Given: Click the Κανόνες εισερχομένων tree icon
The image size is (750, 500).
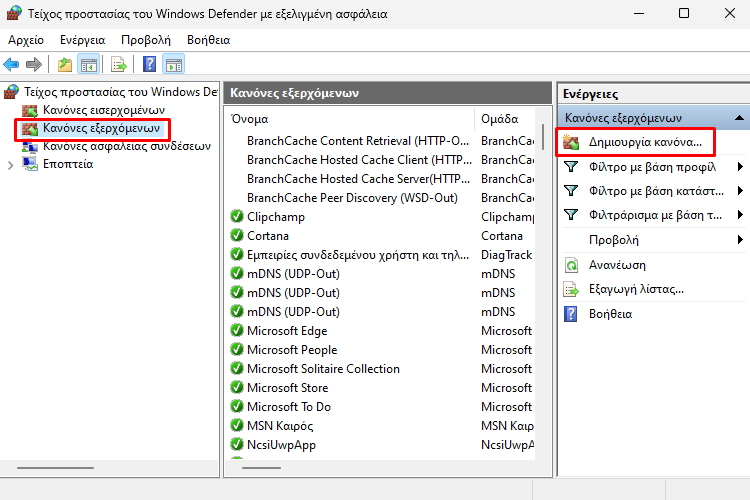Looking at the screenshot, I should [30, 110].
